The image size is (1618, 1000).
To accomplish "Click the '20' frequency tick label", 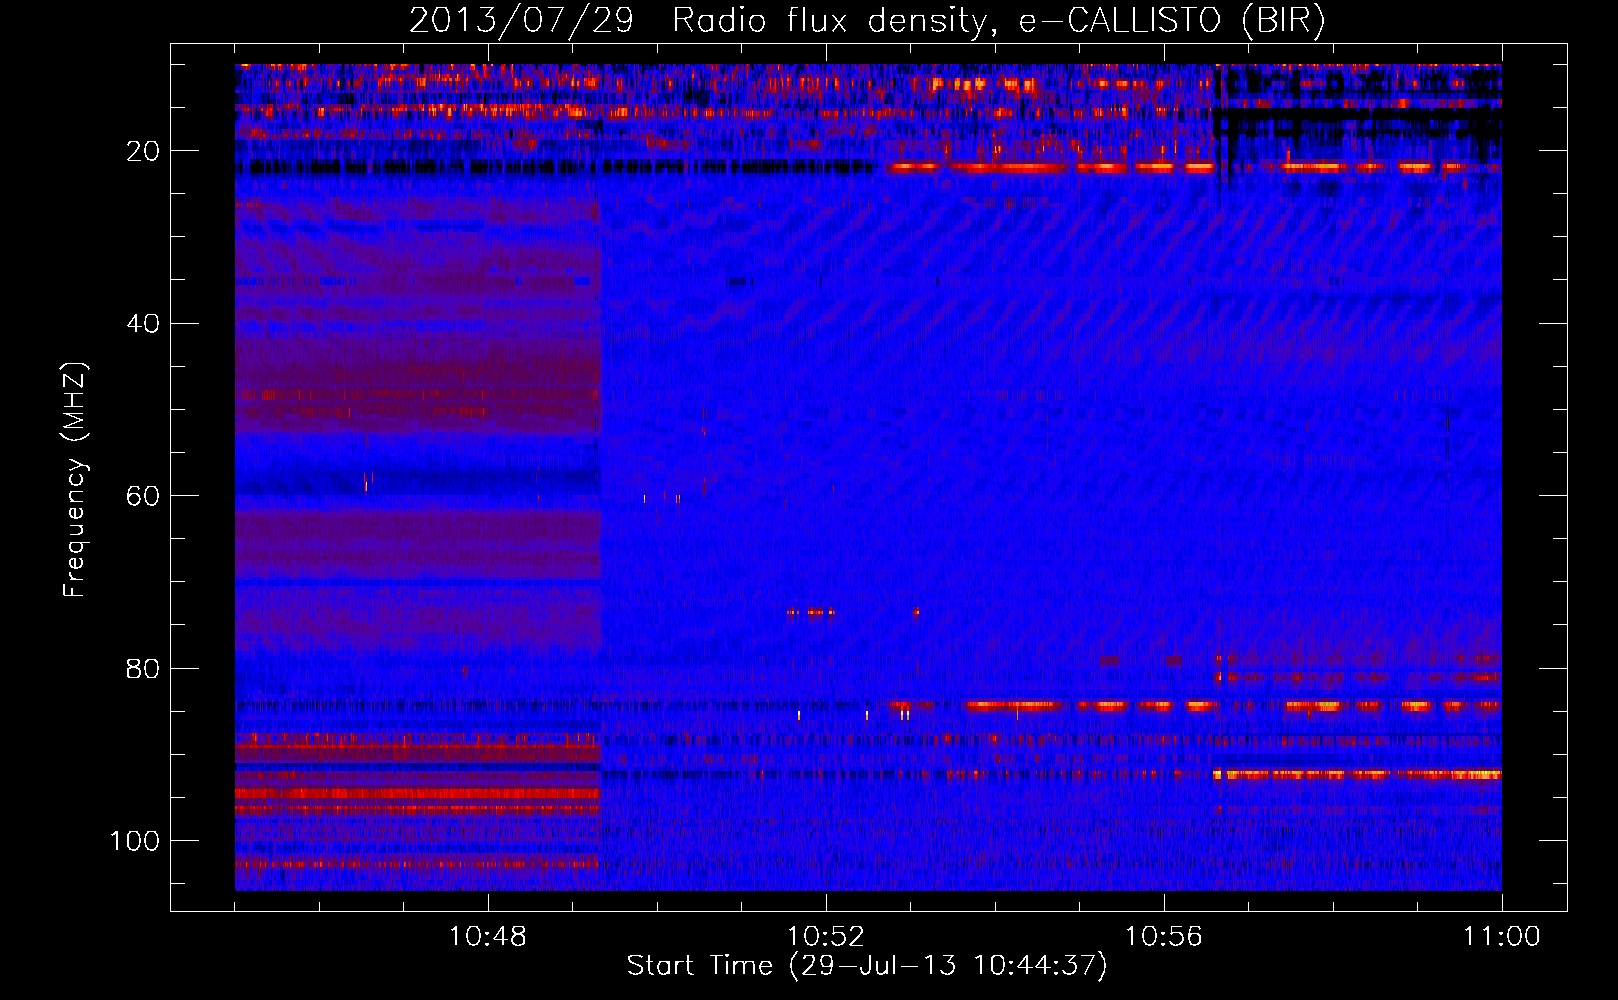I will tap(143, 151).
